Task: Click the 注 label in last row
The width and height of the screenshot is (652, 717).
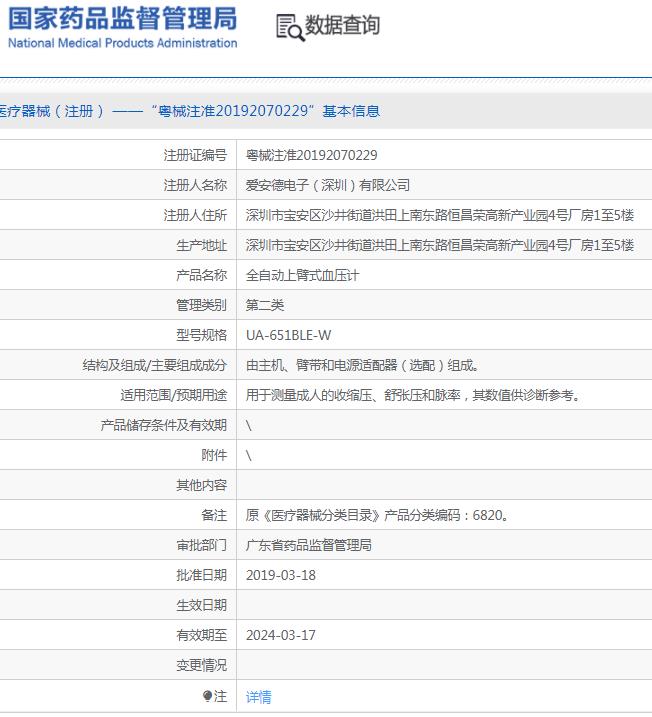Action: [220, 696]
